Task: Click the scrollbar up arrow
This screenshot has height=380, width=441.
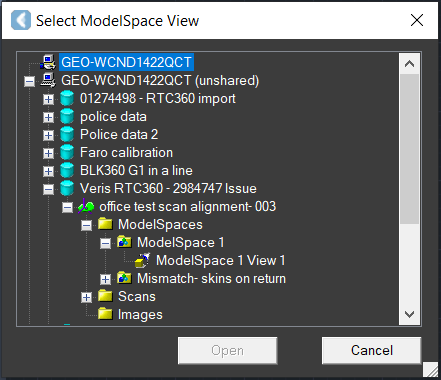Action: [409, 64]
